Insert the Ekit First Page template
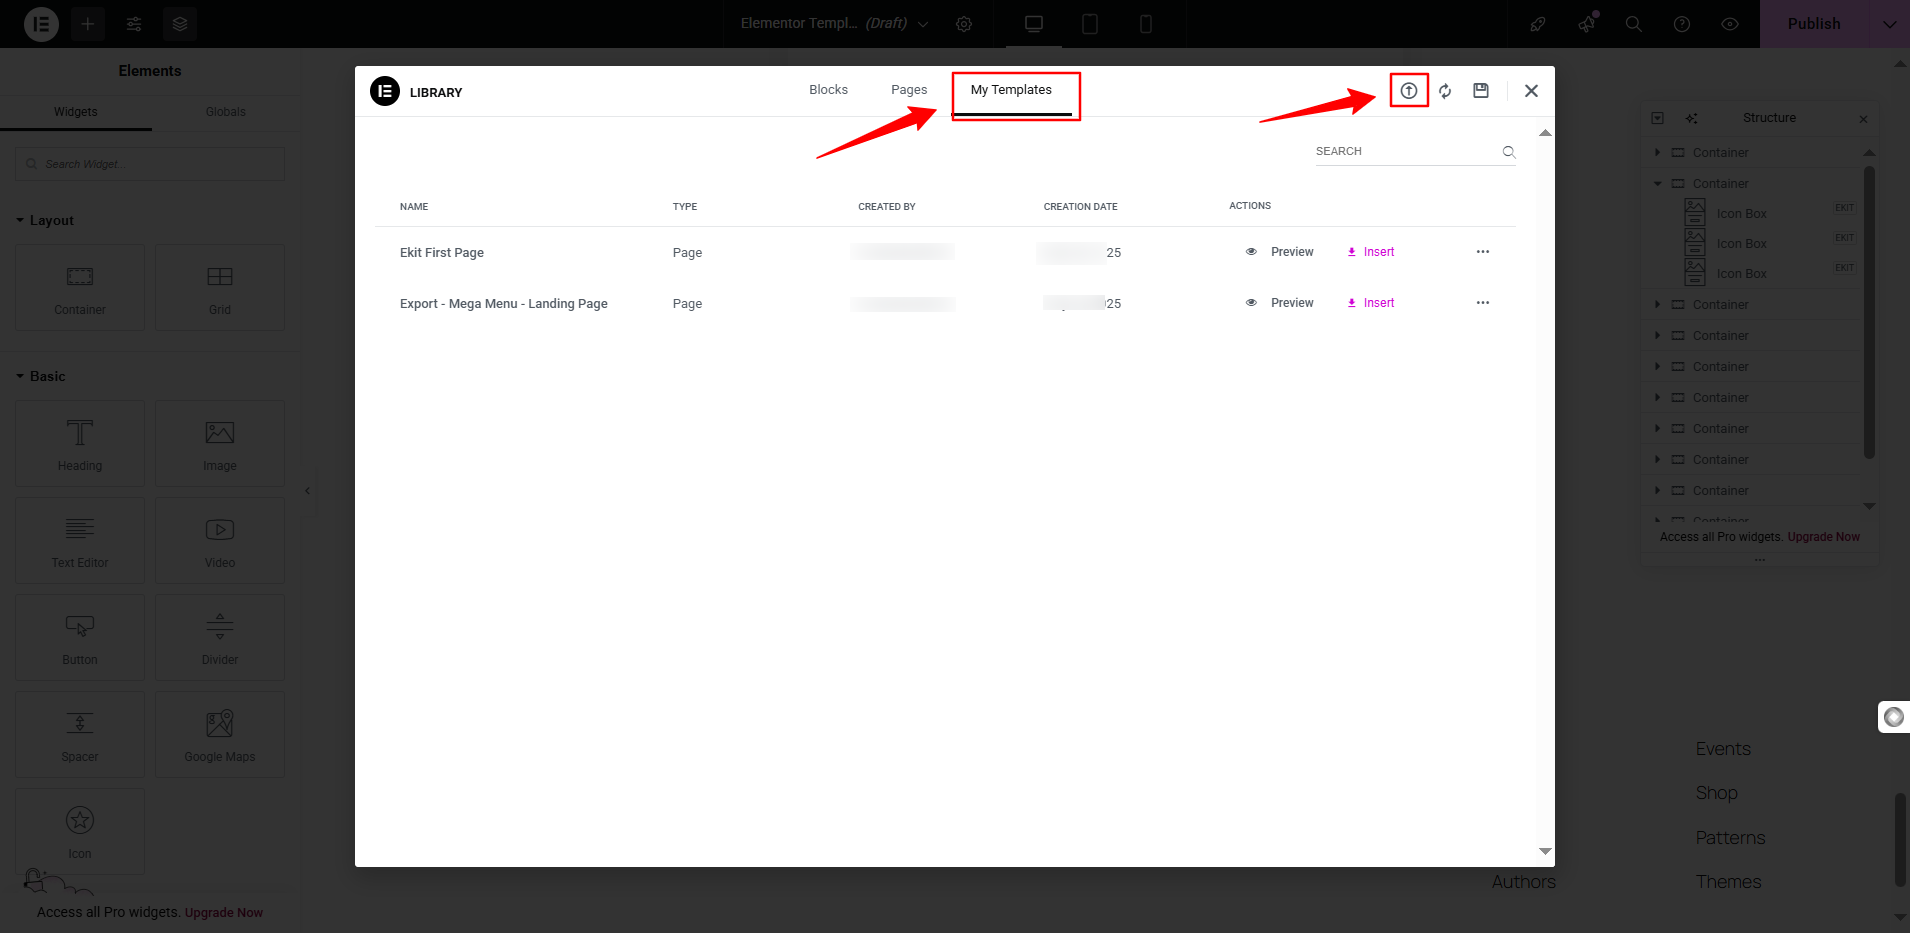The width and height of the screenshot is (1910, 933). pos(1371,252)
